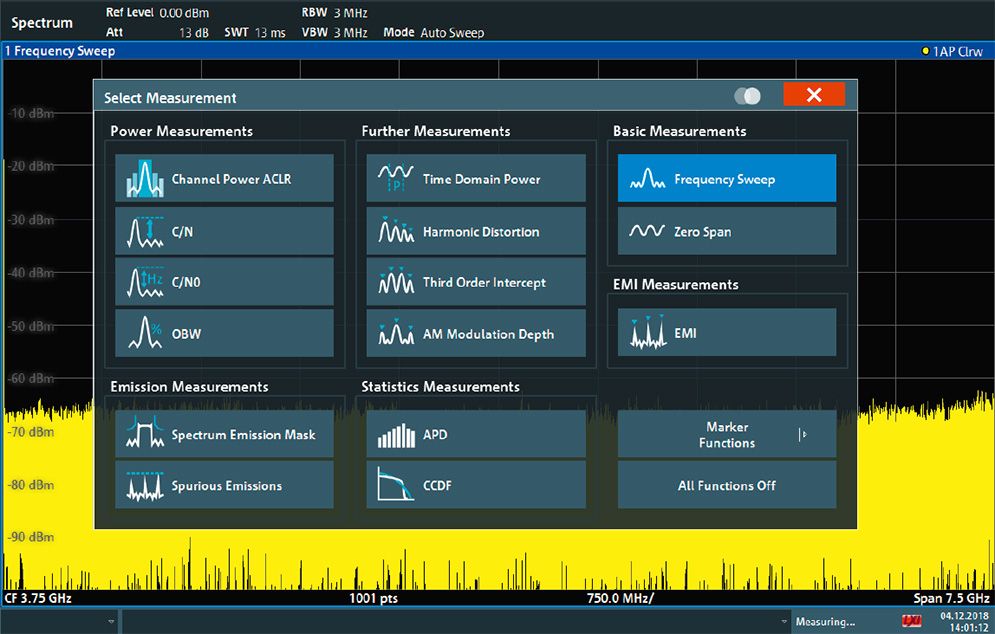
Task: Select the Channel Power ACLR measurement icon
Action: (145, 179)
